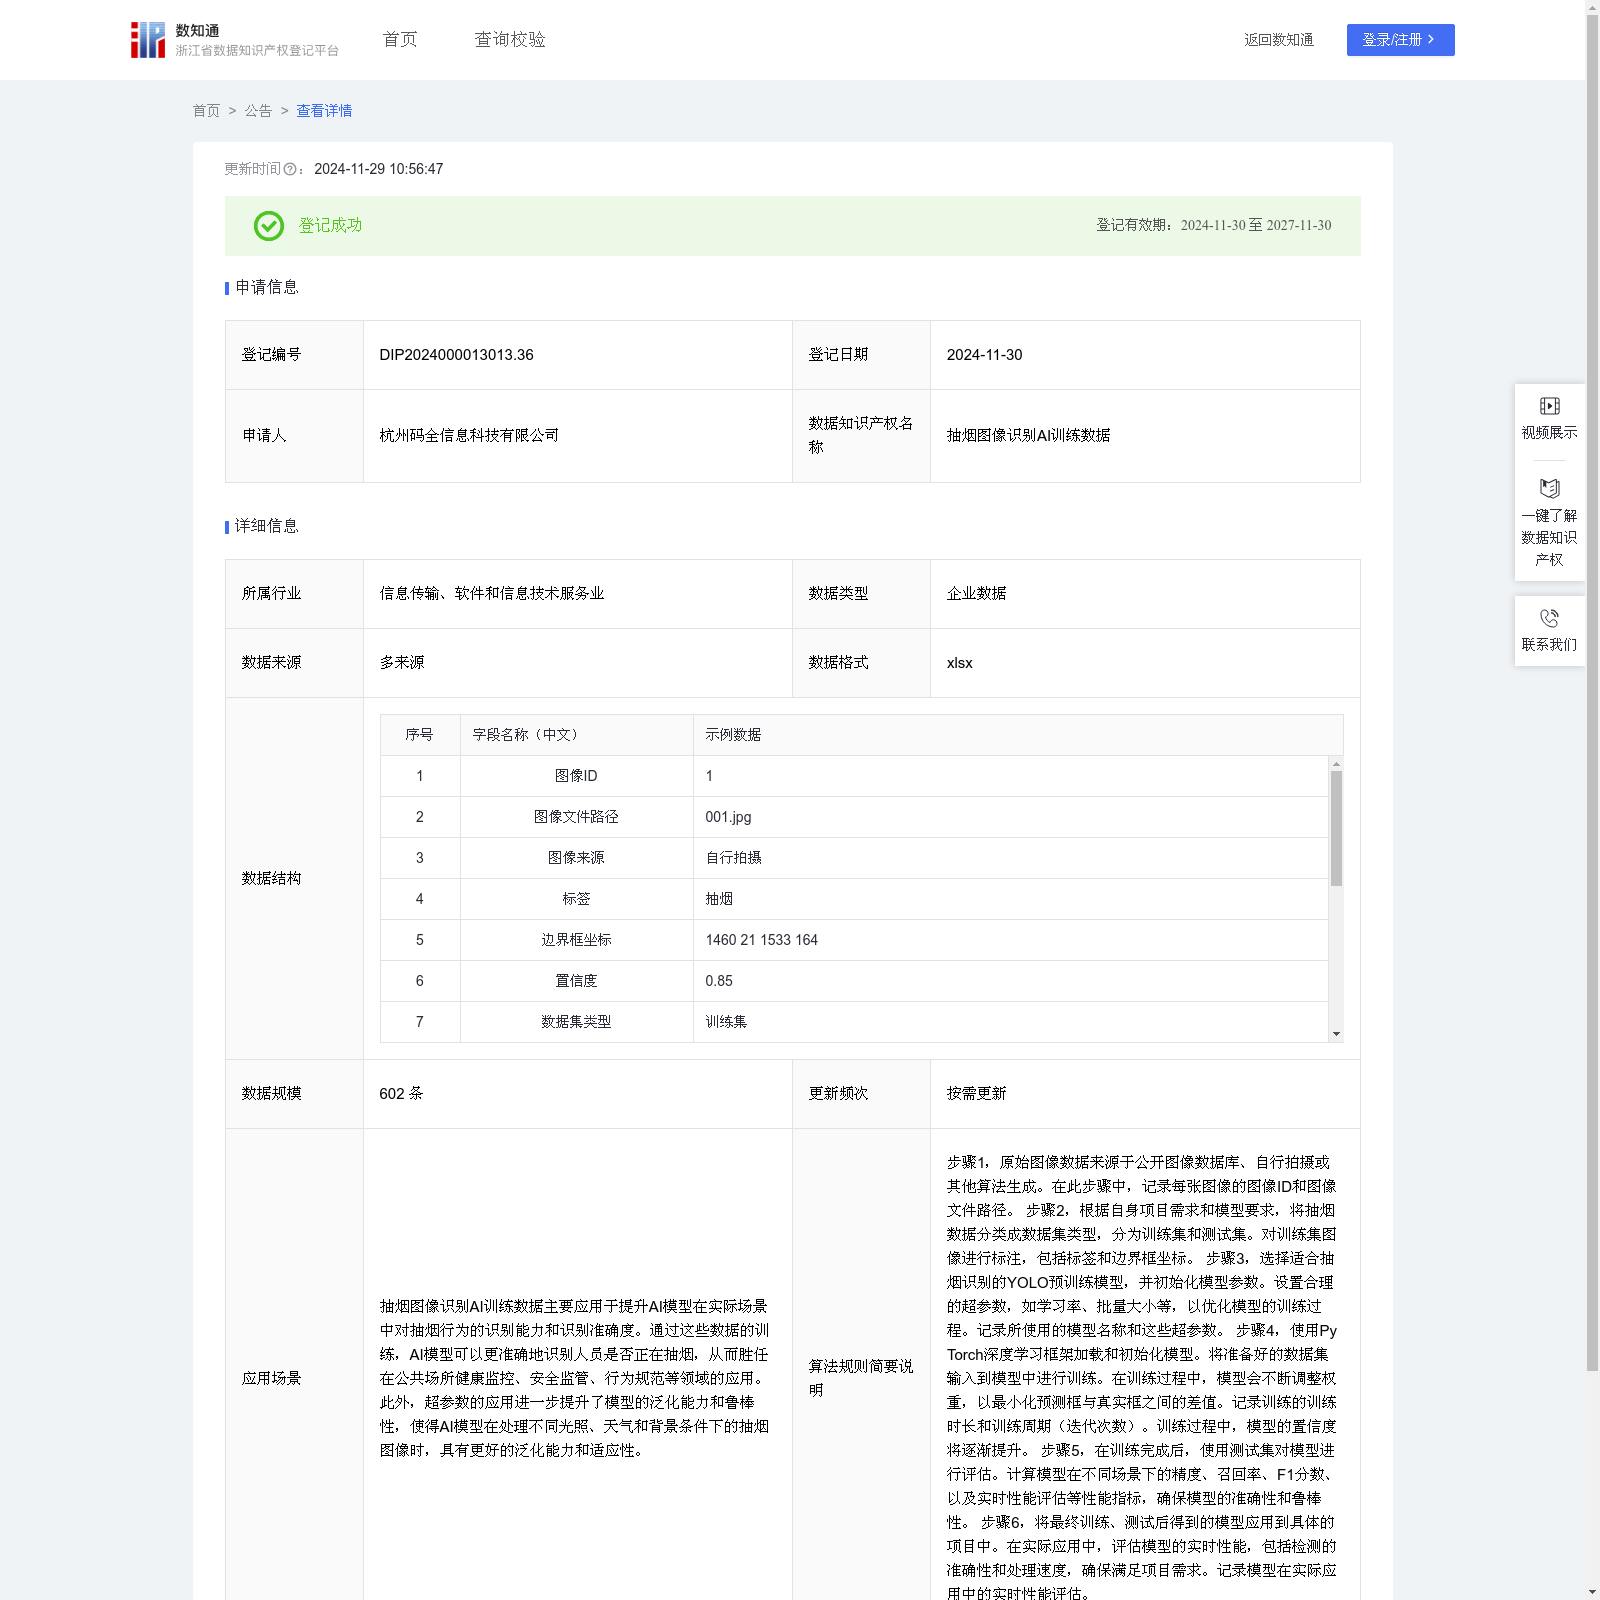The height and width of the screenshot is (1600, 1600).
Task: Click the data structure table scrollbar thumb
Action: coord(1336,828)
